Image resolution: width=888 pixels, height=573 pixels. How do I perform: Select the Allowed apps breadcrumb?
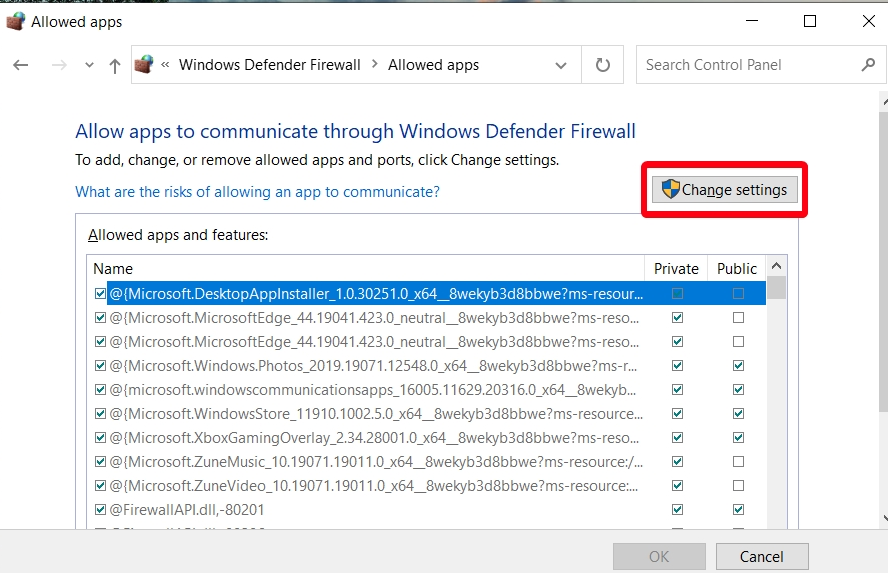tap(433, 65)
